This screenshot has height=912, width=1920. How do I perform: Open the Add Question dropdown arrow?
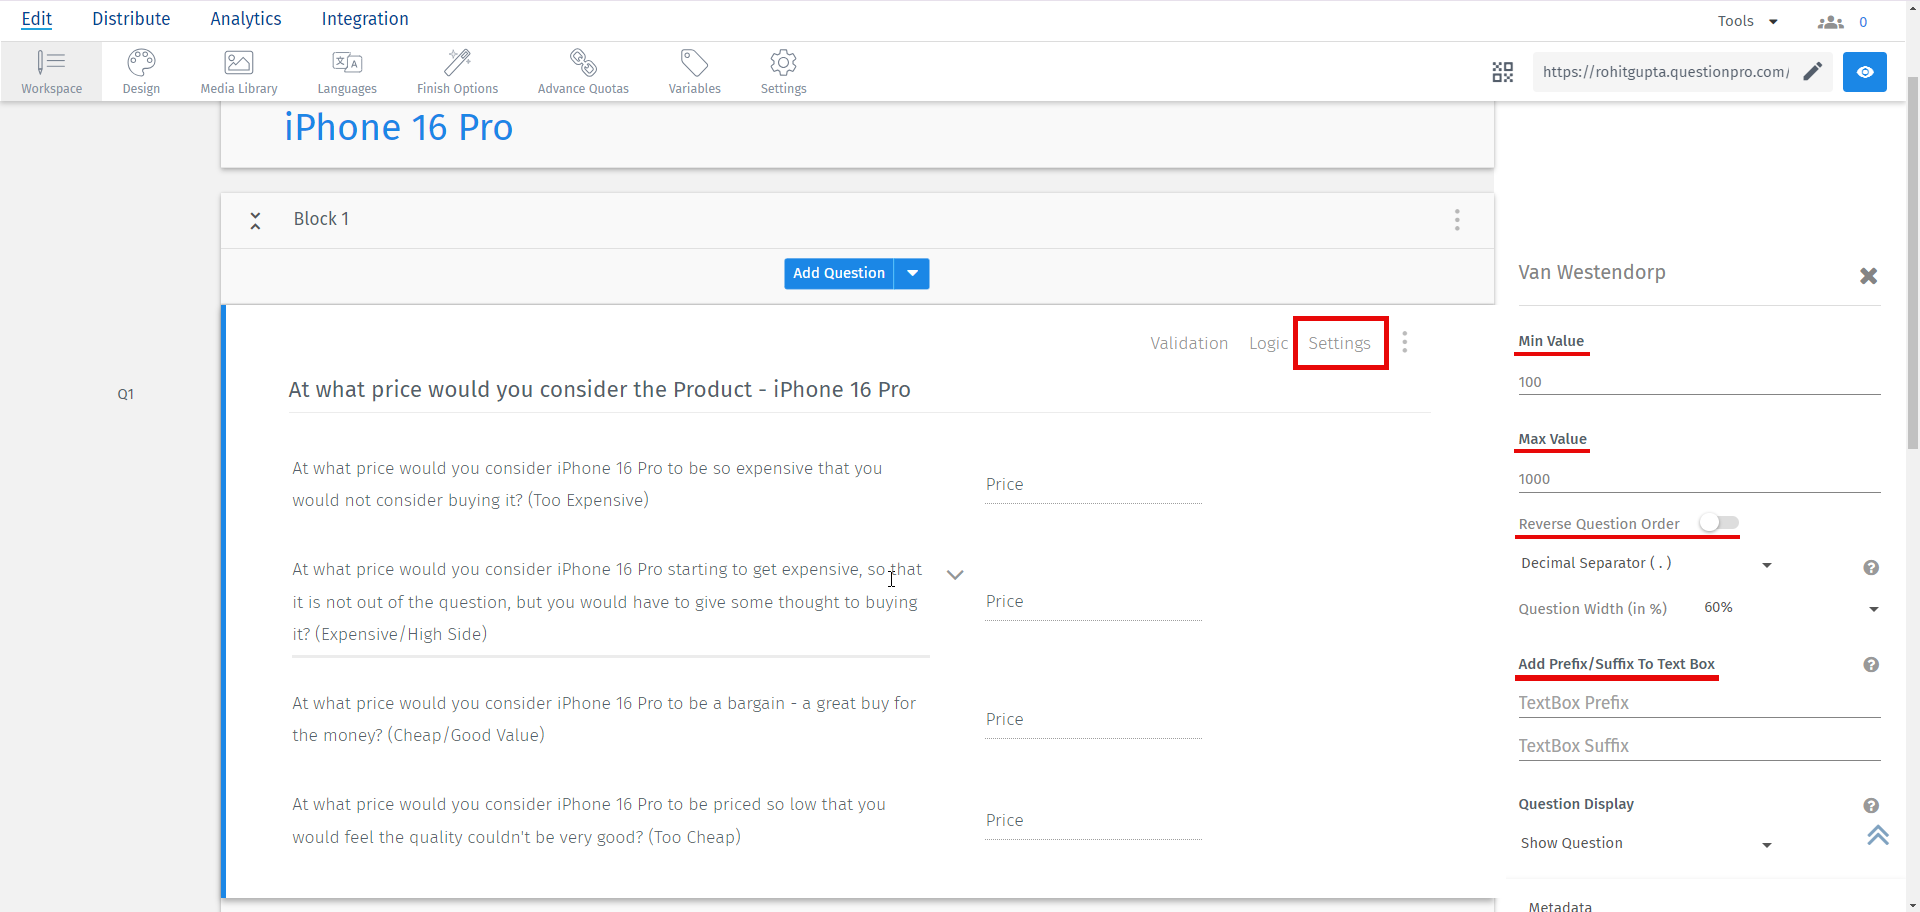(912, 274)
